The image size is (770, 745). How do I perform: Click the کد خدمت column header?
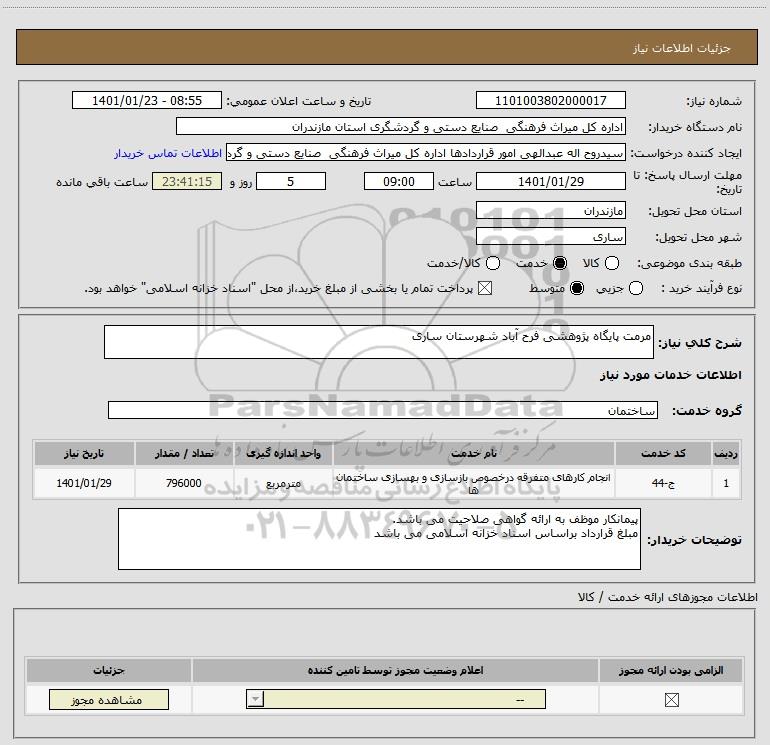(x=663, y=453)
